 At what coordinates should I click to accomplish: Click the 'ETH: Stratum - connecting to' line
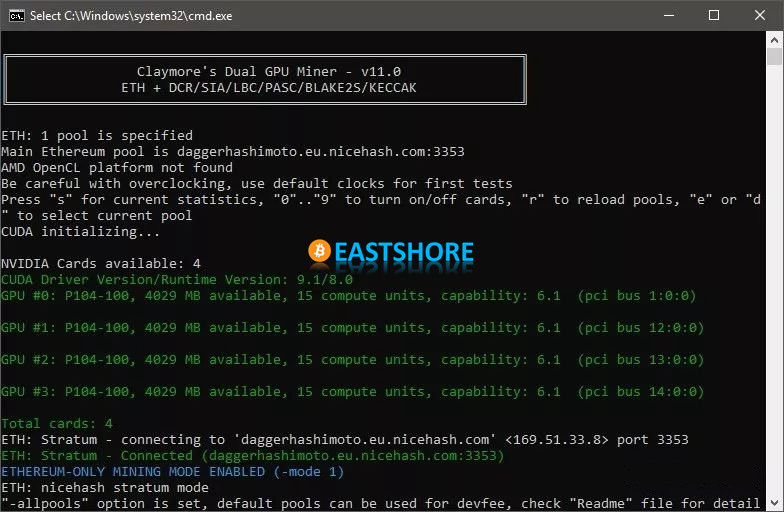[345, 440]
